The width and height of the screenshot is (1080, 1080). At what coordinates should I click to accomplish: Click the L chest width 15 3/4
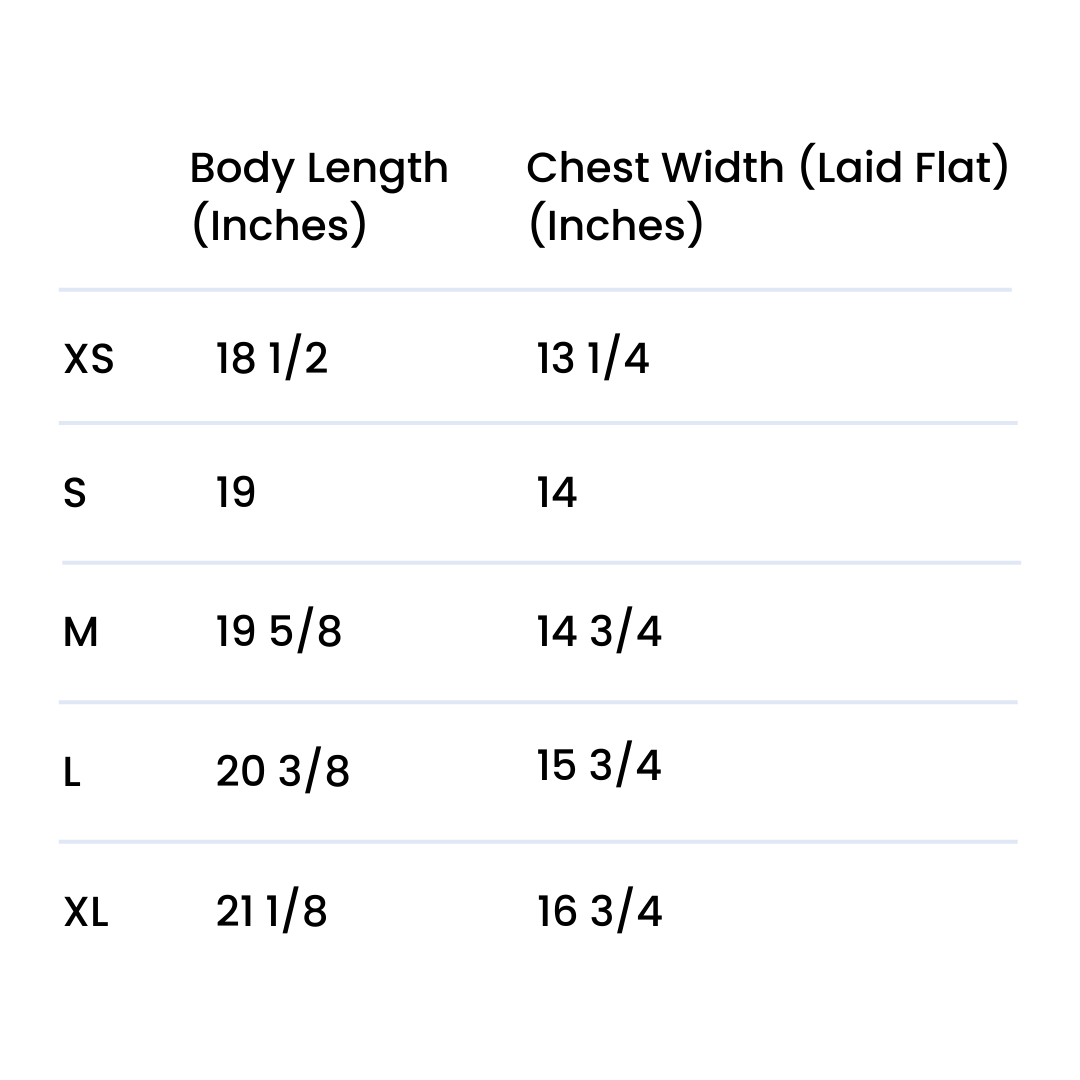599,766
